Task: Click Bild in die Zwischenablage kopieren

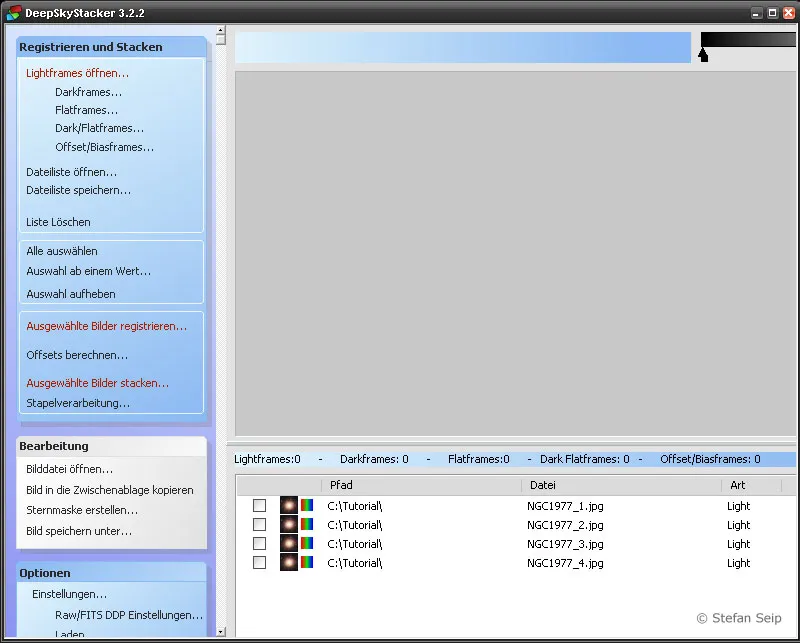Action: (110, 490)
